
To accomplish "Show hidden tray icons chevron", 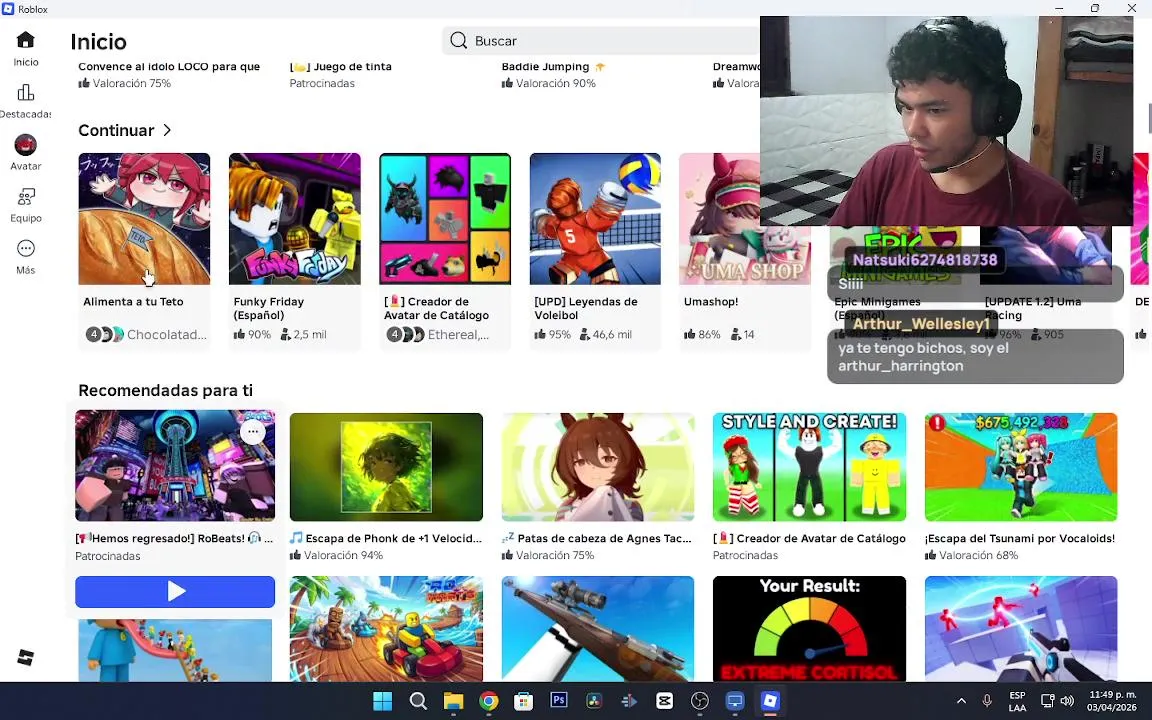I will click(x=961, y=701).
